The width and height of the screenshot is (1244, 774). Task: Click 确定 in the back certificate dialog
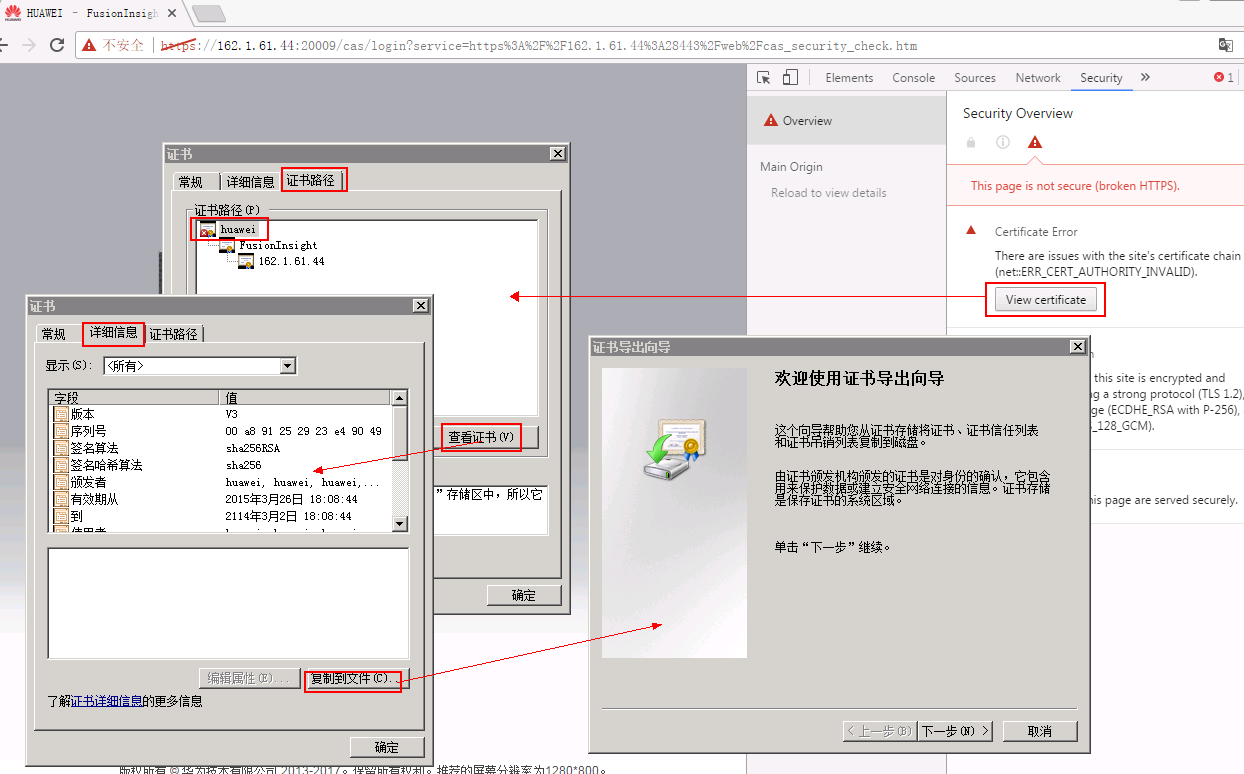pyautogui.click(x=524, y=595)
